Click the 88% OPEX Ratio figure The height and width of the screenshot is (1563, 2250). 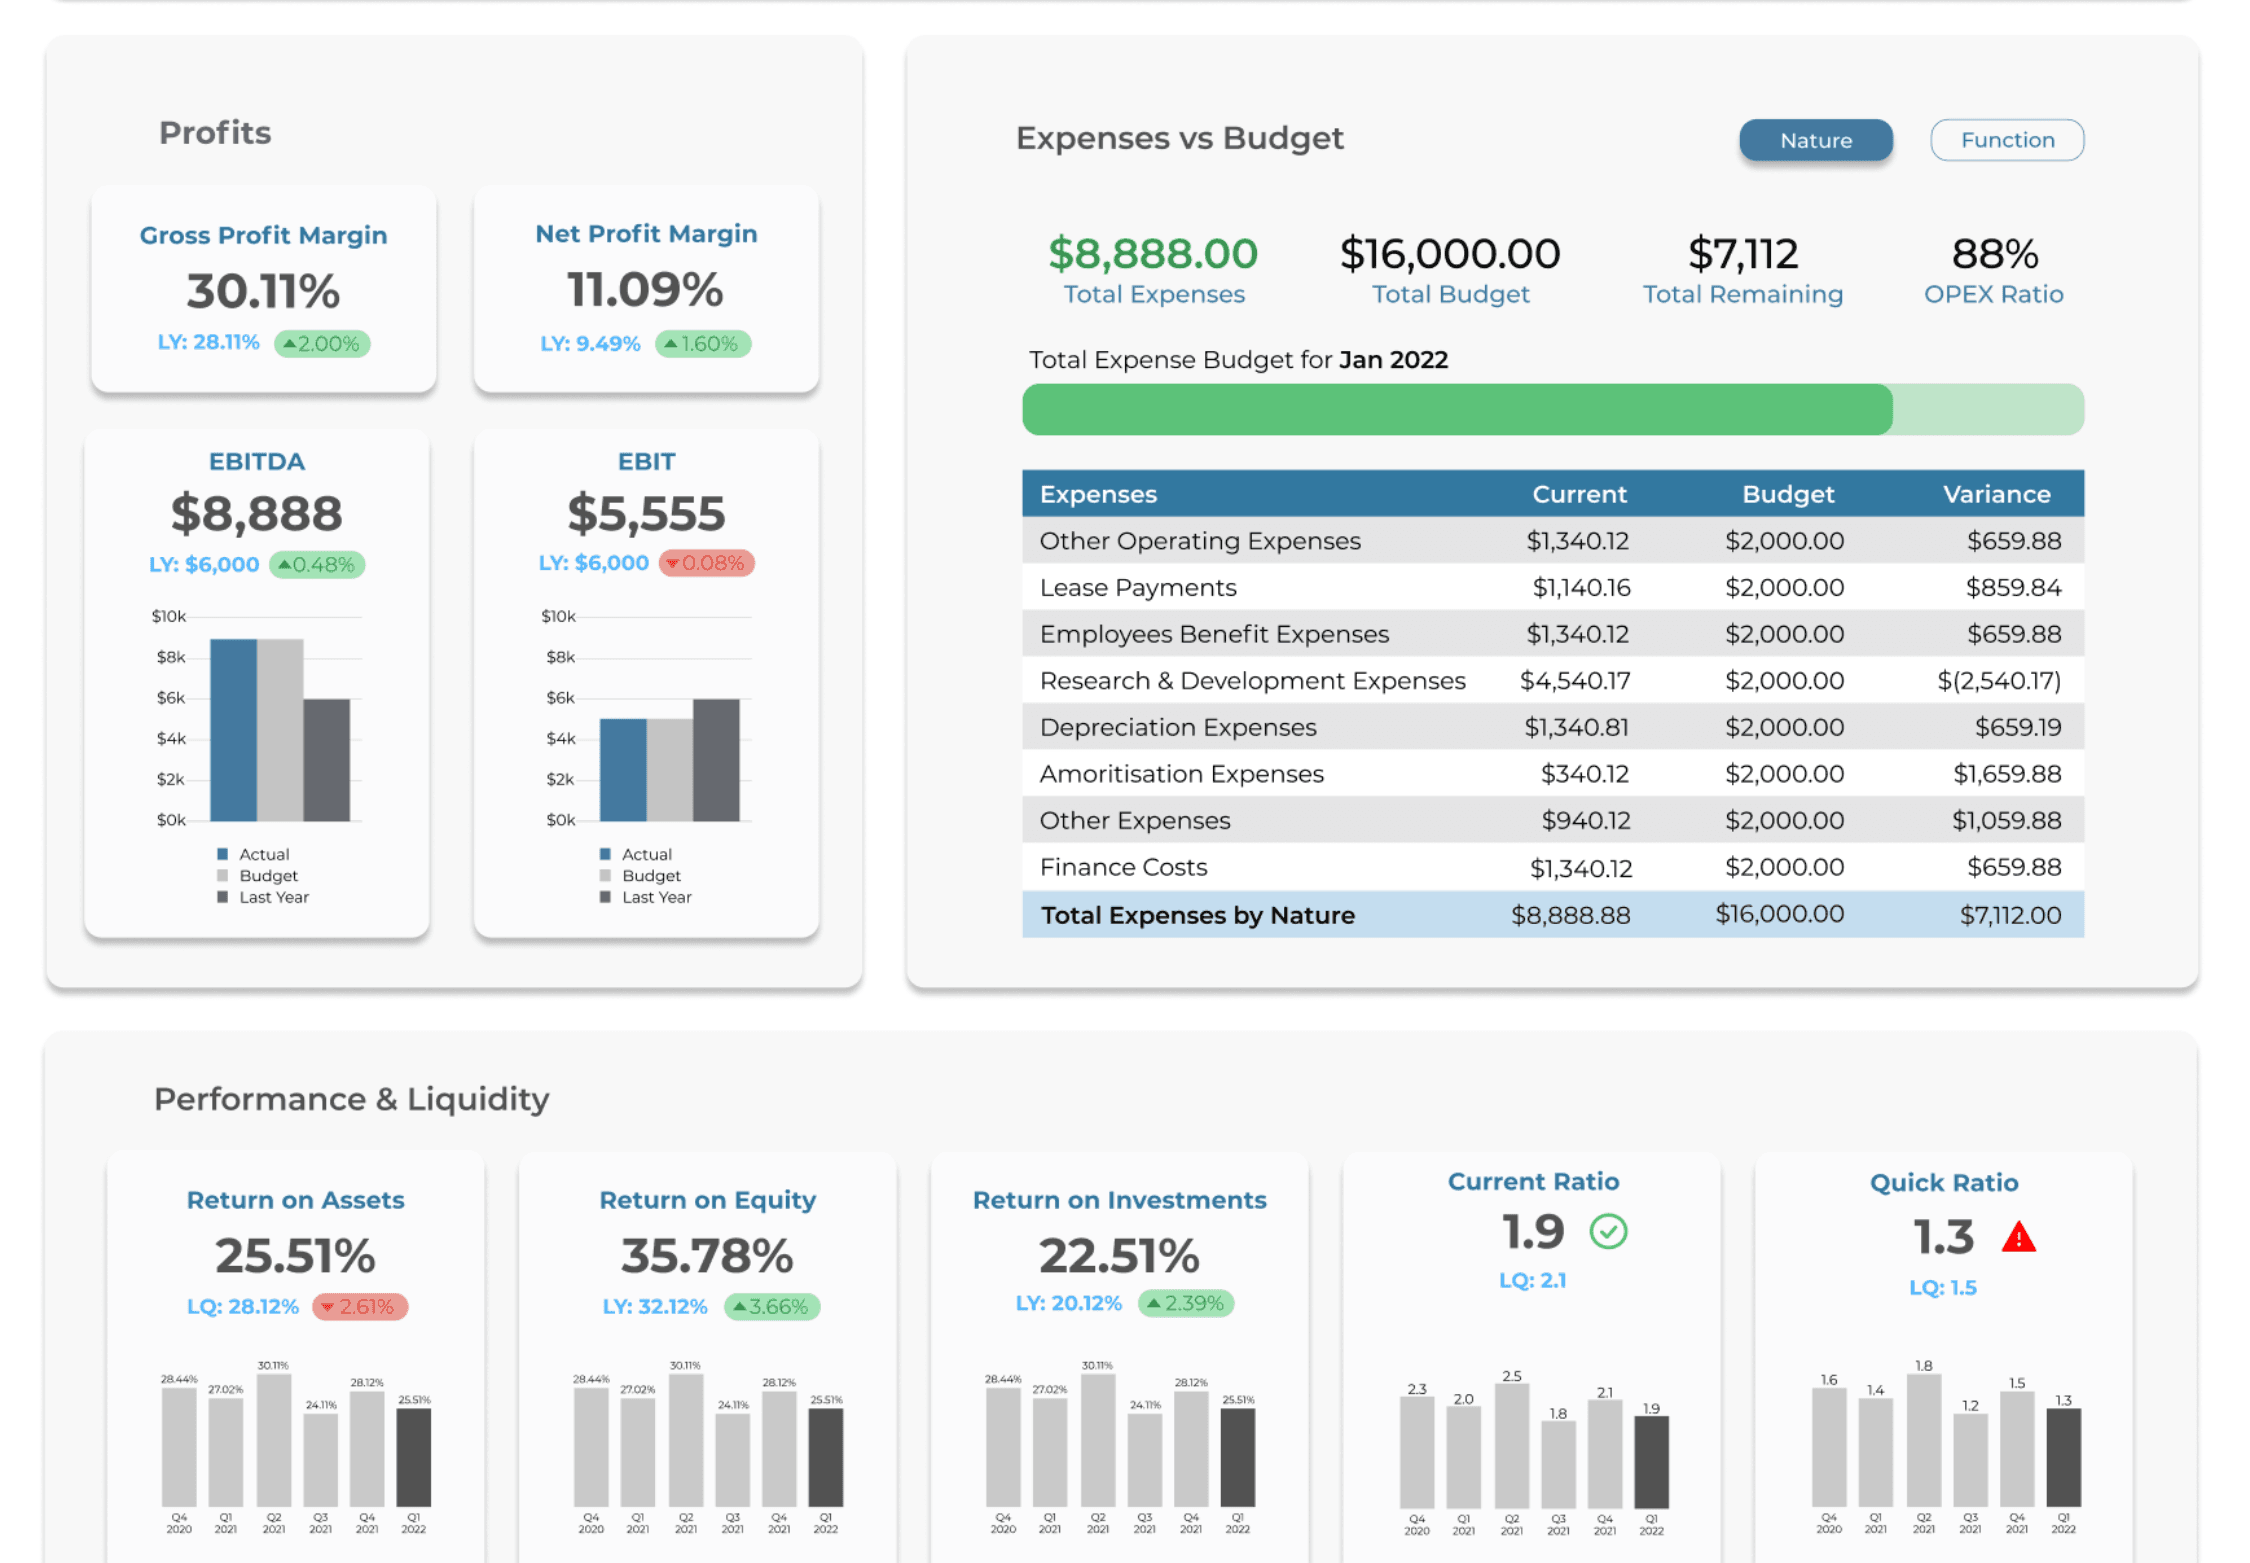point(1995,254)
